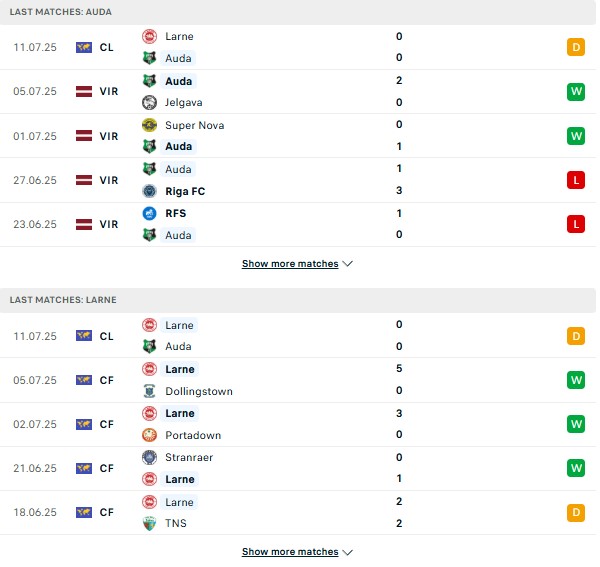Expand Show more matches under Larne list
600x567 pixels.
(x=290, y=552)
